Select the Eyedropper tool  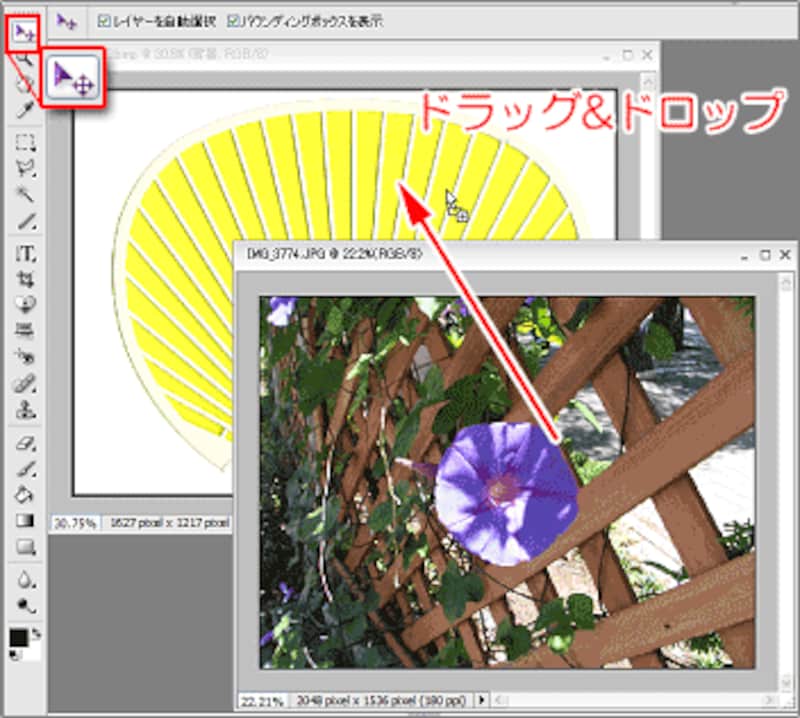point(25,109)
